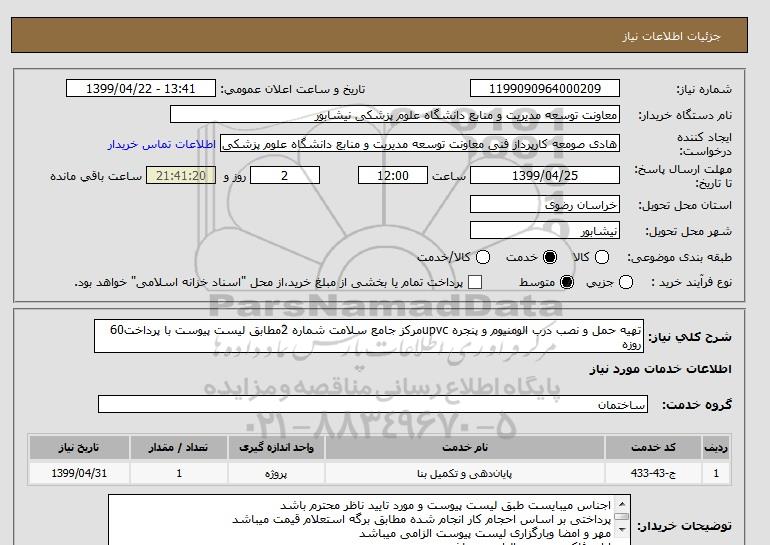770x545 pixels.
Task: Click the scrollbar thumb in buyer notes
Action: (x=622, y=517)
